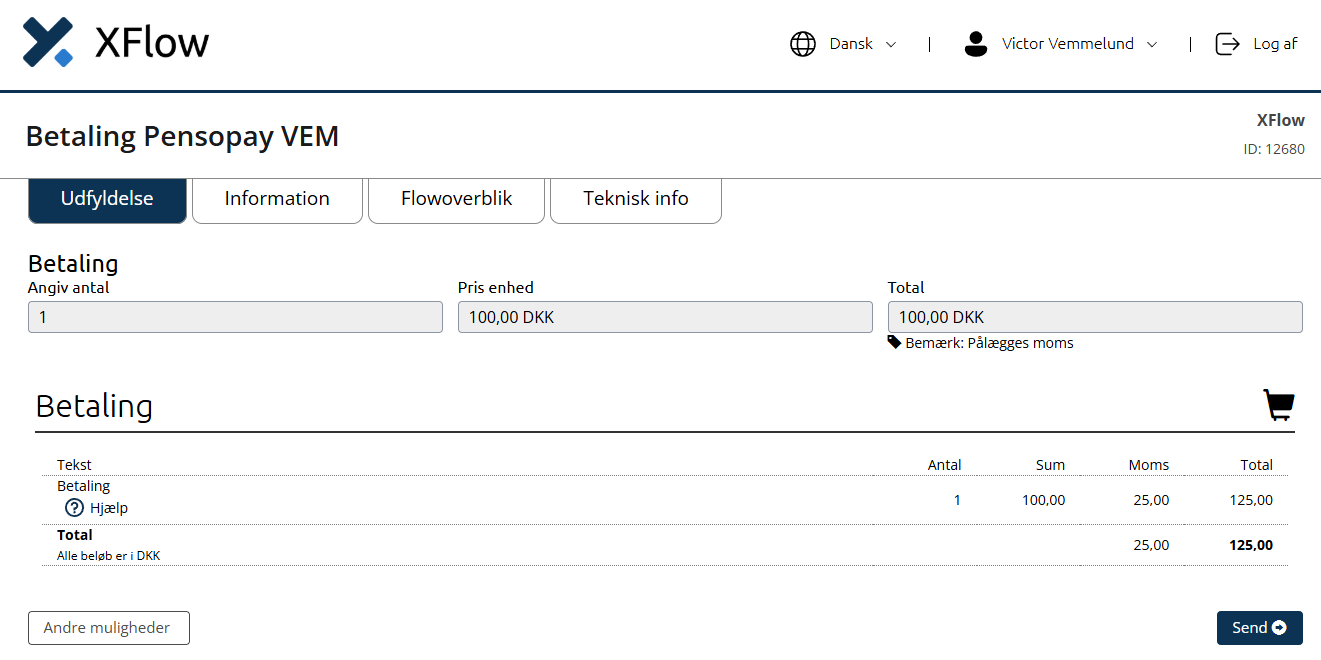Click the 125,00 value in Betaling row

(1251, 500)
